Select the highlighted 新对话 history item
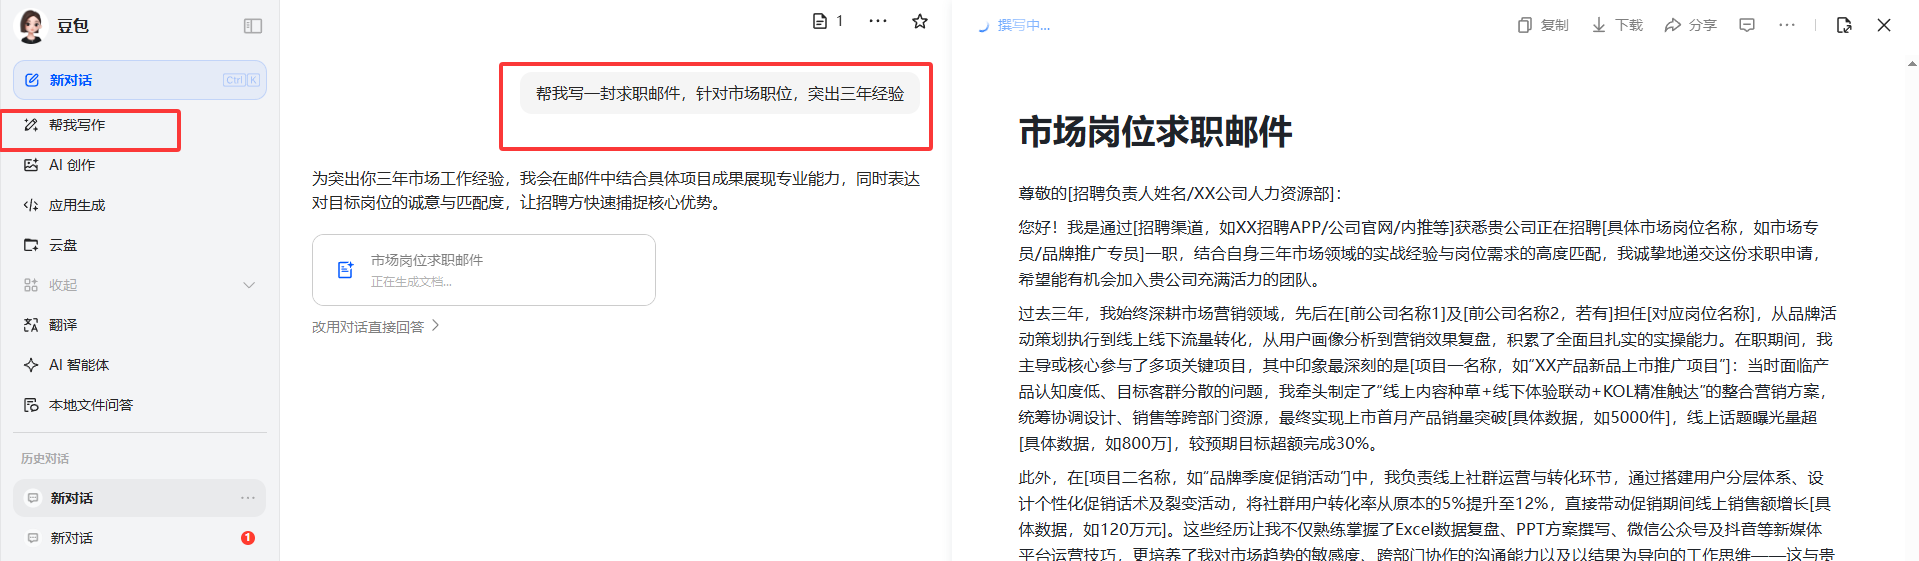The width and height of the screenshot is (1919, 561). tap(140, 498)
